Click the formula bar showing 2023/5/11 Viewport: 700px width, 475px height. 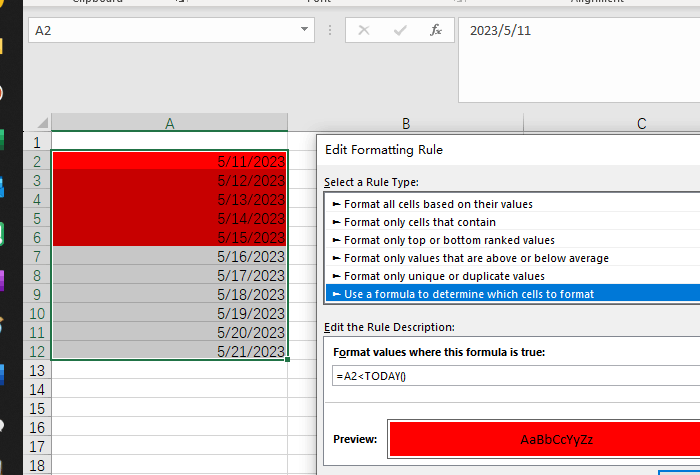[x=579, y=60]
